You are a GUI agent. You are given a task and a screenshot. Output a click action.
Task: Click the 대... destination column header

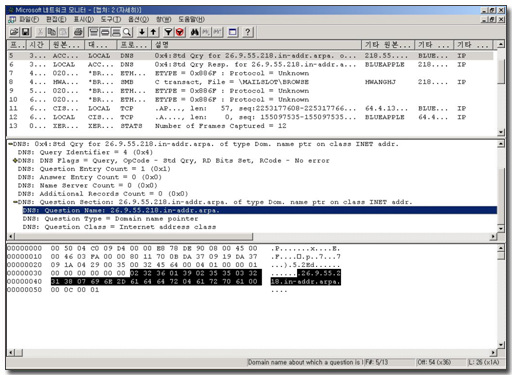pyautogui.click(x=101, y=45)
